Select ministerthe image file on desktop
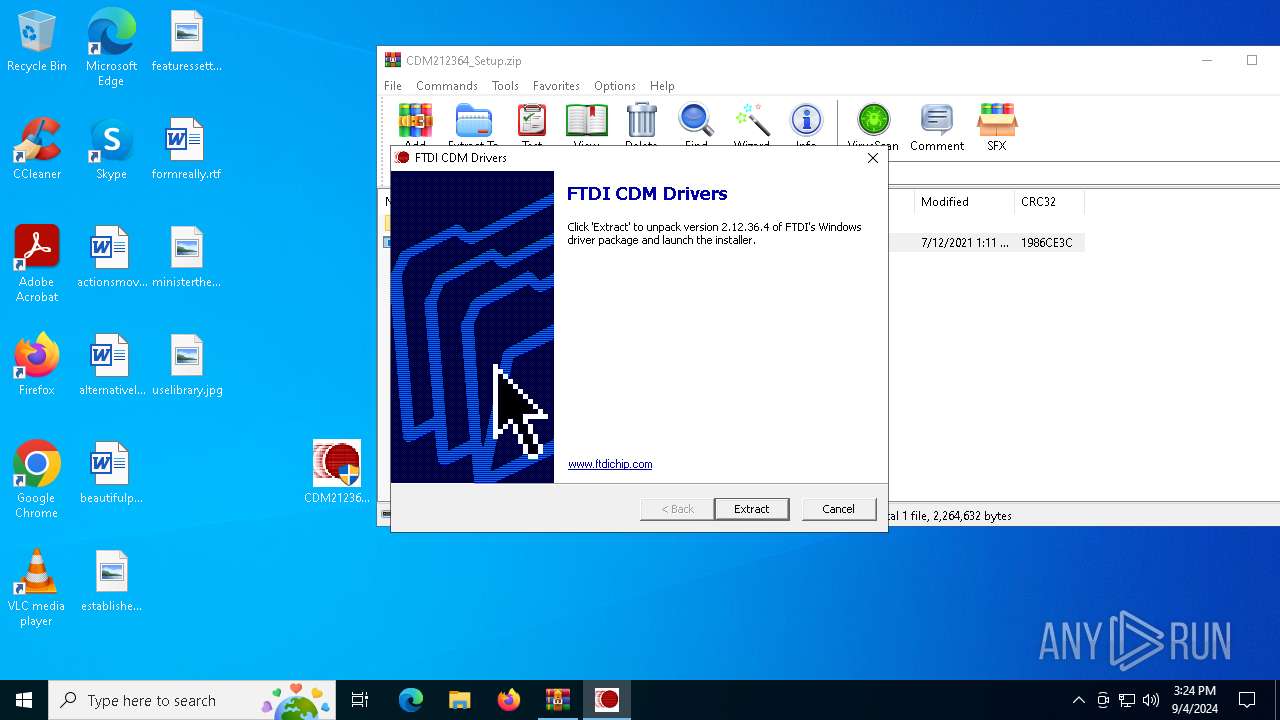 click(186, 257)
